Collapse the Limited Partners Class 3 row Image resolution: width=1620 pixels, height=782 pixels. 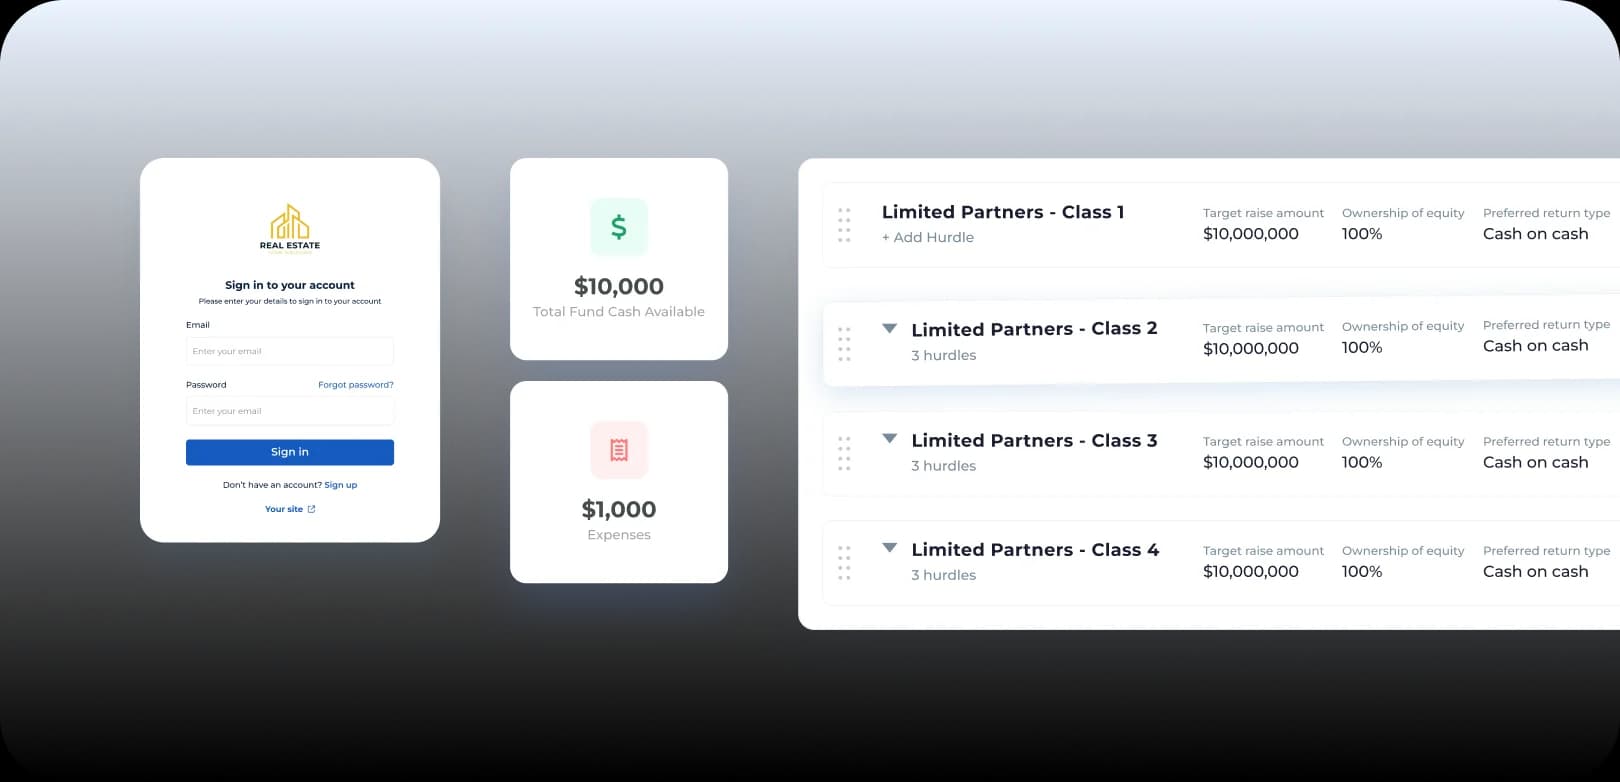[x=890, y=438]
